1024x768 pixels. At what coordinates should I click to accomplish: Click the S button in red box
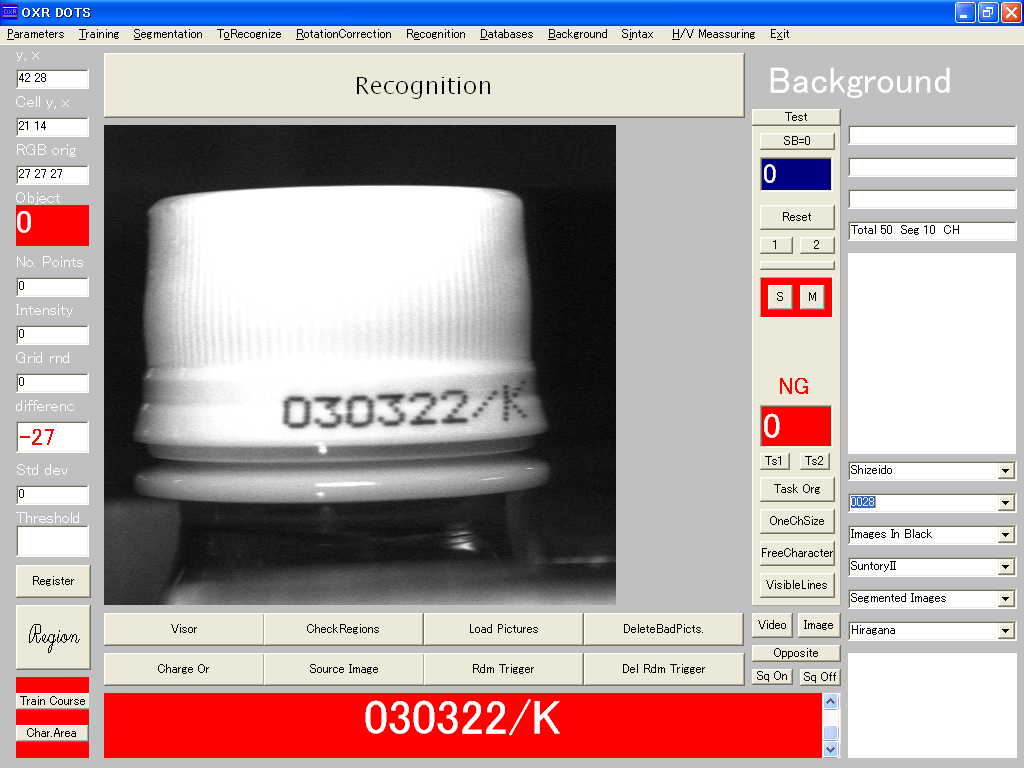pos(780,297)
